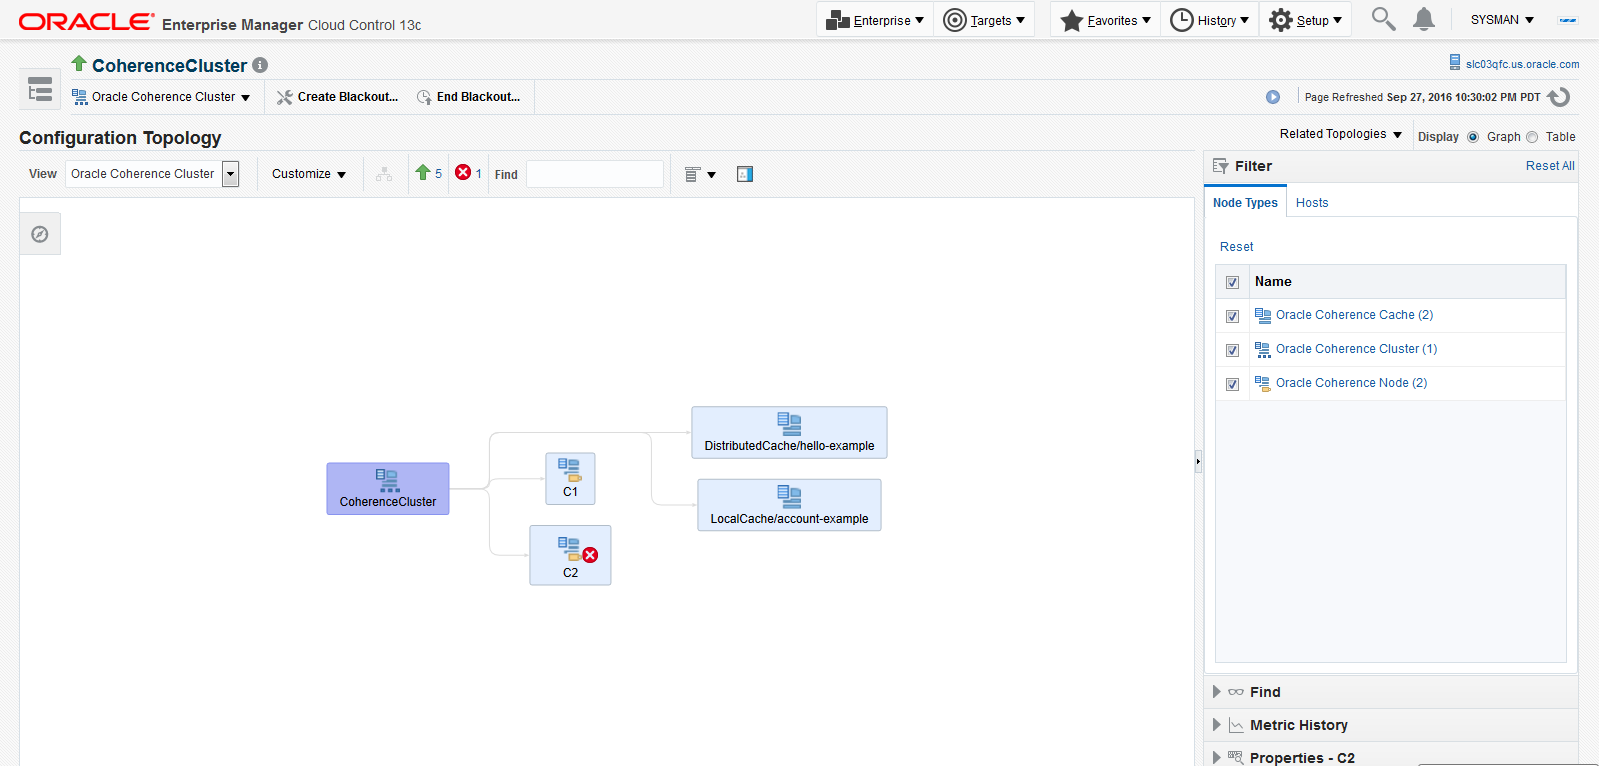Viewport: 1600px width, 766px height.
Task: Click the CoherenceCluster info icon
Action: [x=260, y=65]
